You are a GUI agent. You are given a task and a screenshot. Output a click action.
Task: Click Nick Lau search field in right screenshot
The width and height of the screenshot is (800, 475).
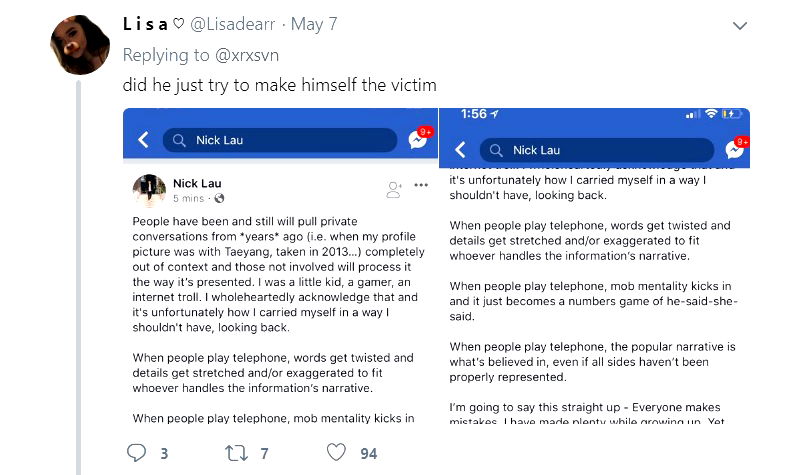coord(595,150)
